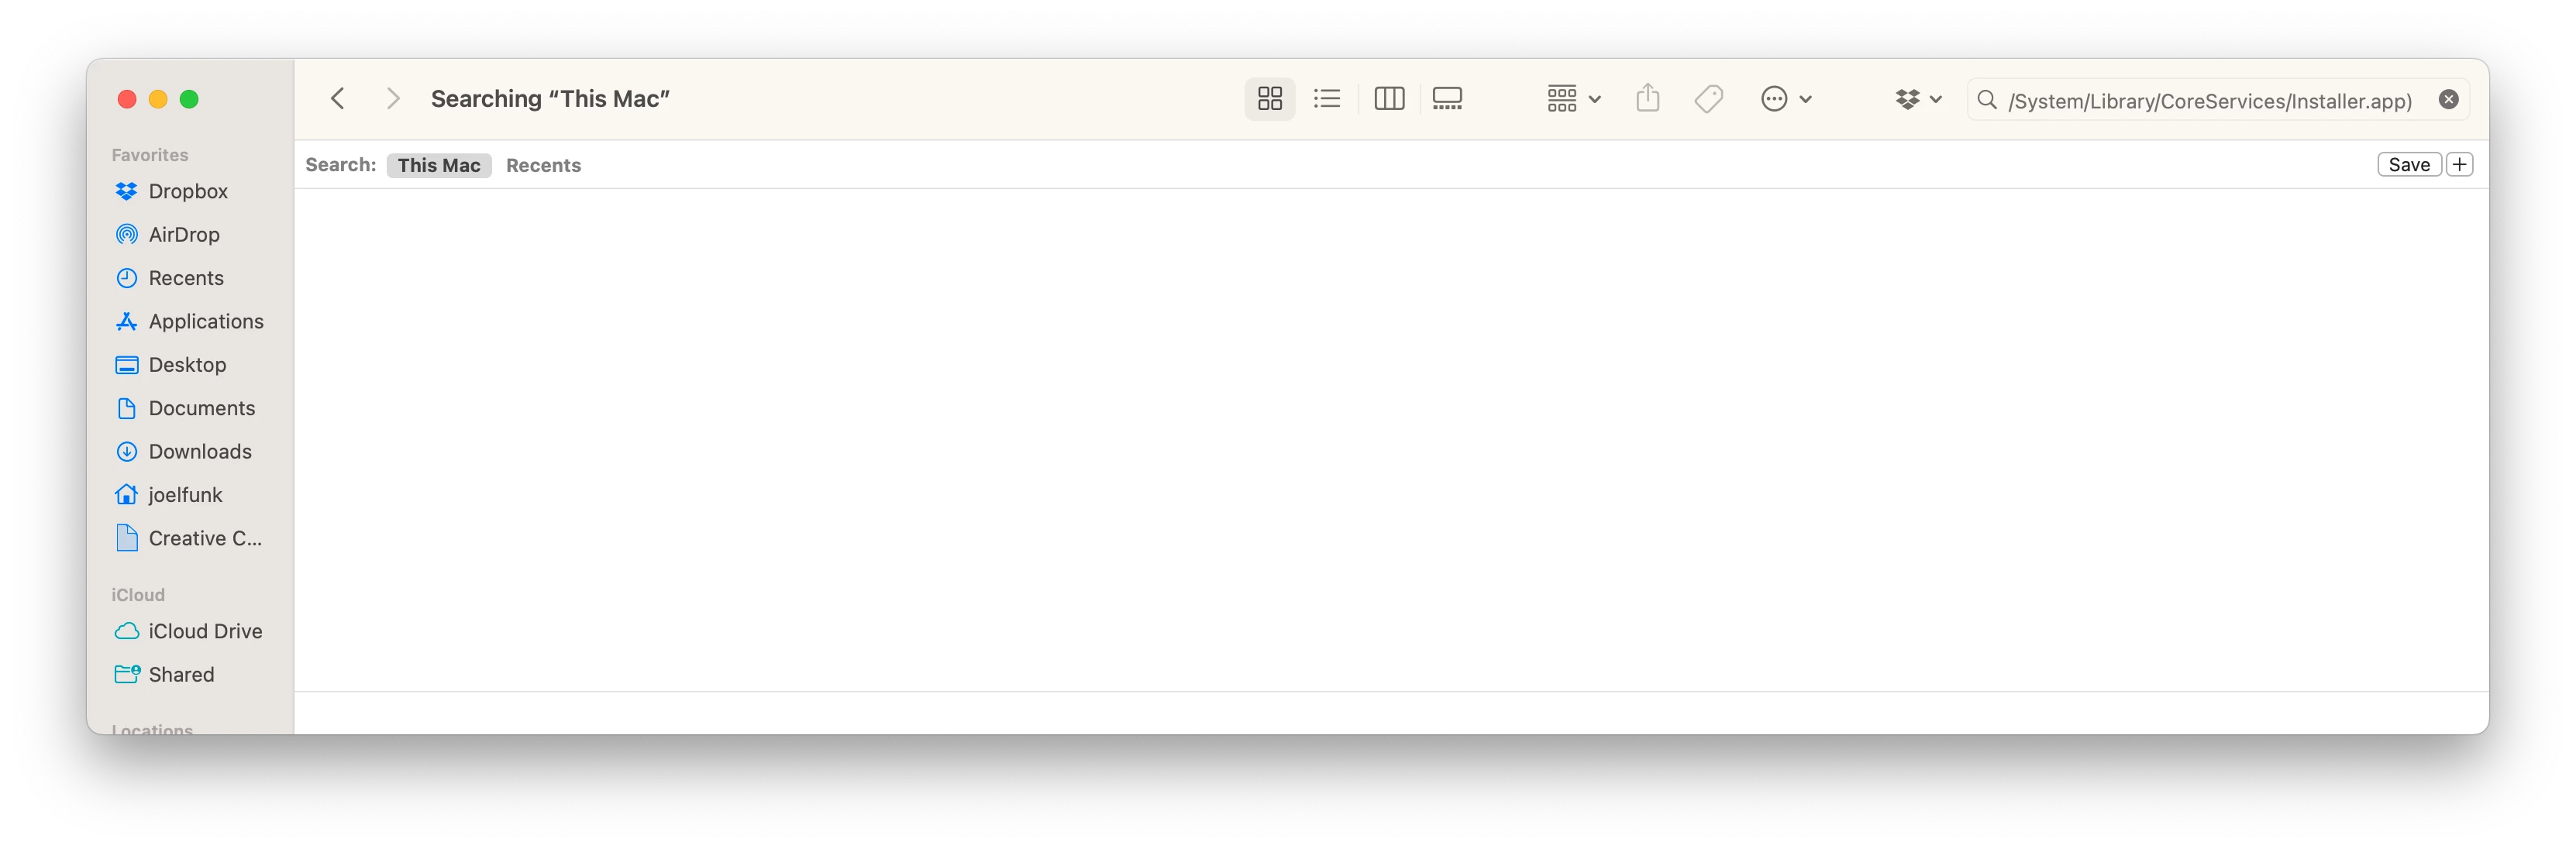This screenshot has width=2576, height=849.
Task: Click inside the search input field
Action: (2210, 100)
